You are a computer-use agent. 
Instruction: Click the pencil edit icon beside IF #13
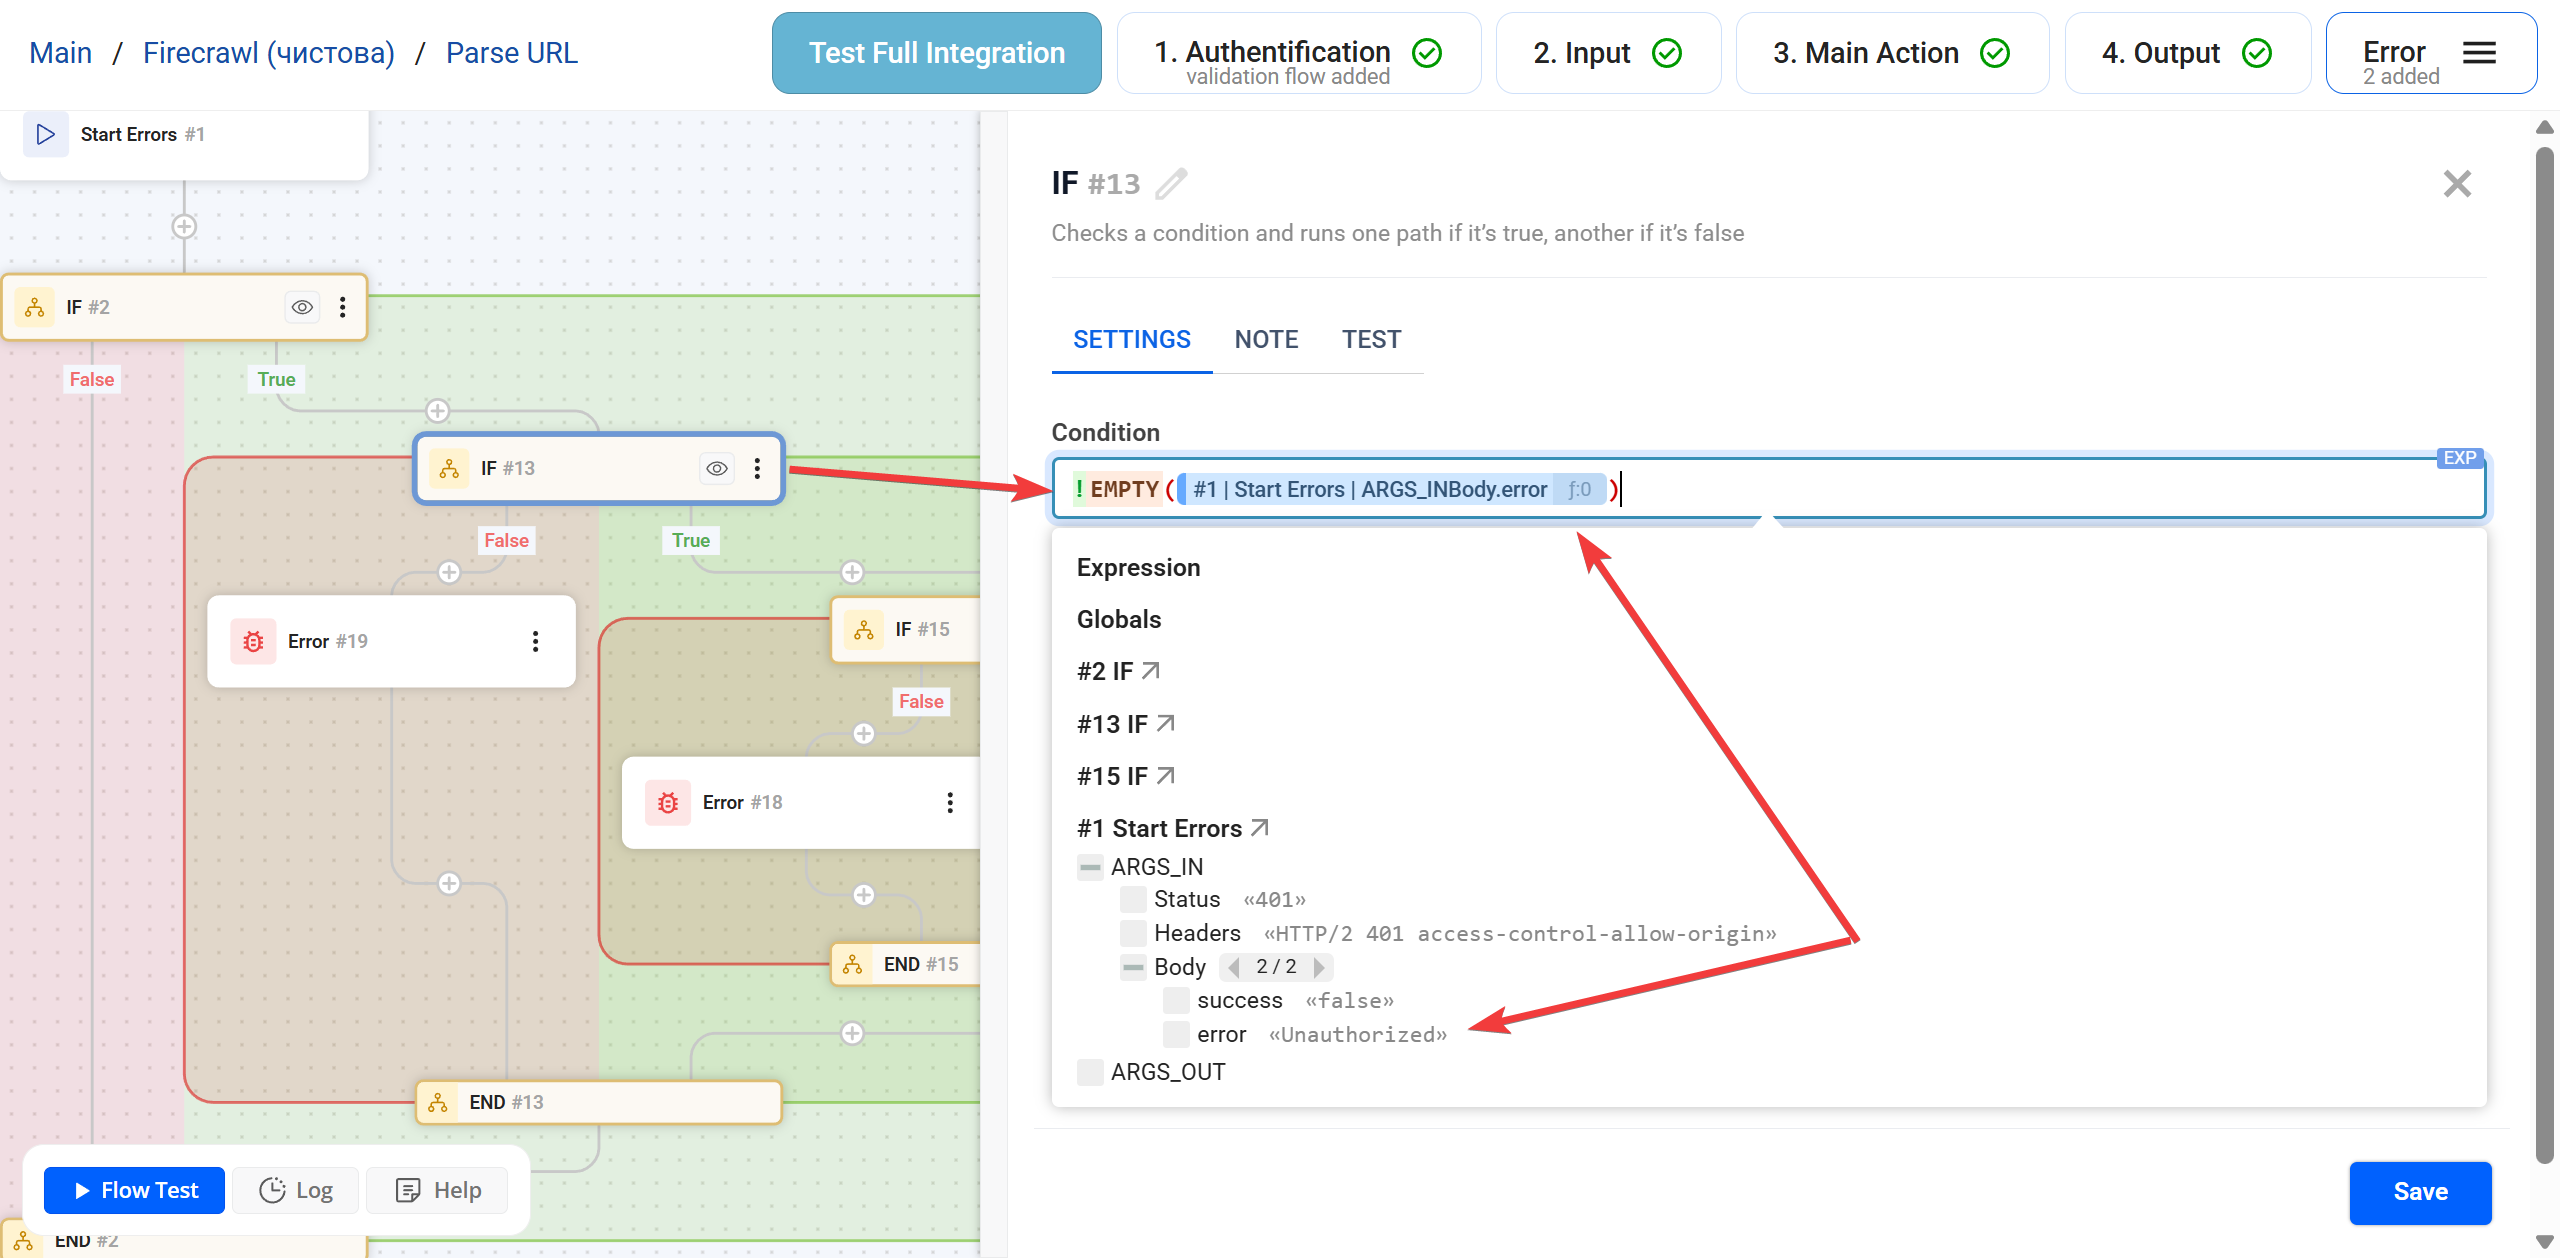tap(1171, 184)
